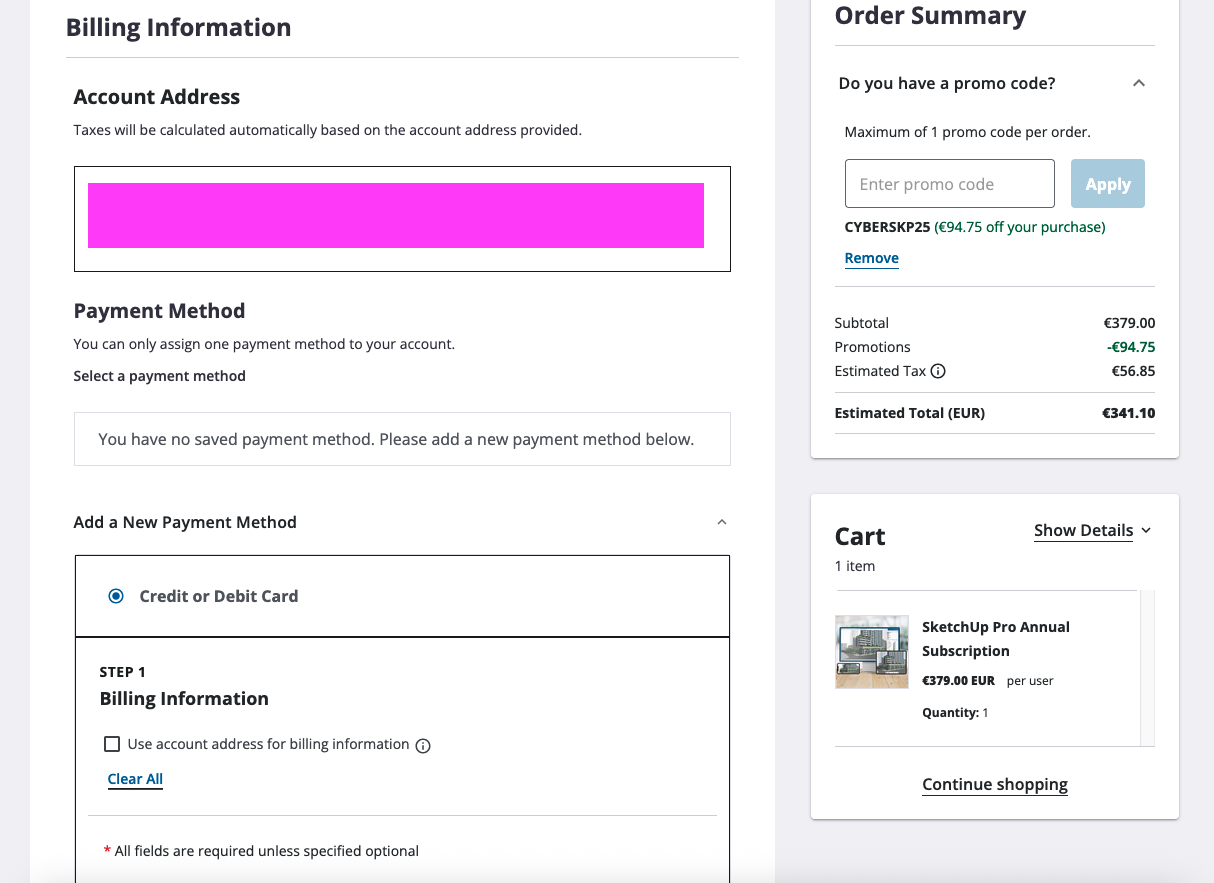Click the Do you have a promo code heading
Image resolution: width=1214 pixels, height=883 pixels.
click(946, 83)
